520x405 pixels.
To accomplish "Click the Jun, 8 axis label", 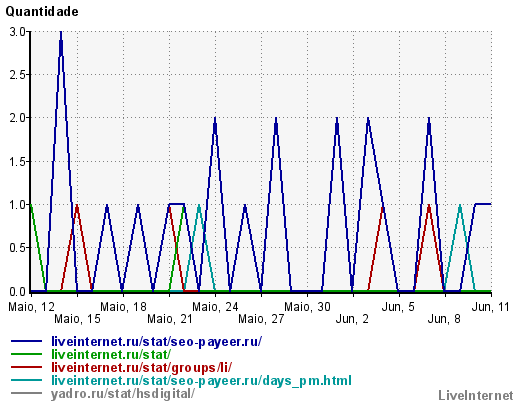I will coord(444,319).
